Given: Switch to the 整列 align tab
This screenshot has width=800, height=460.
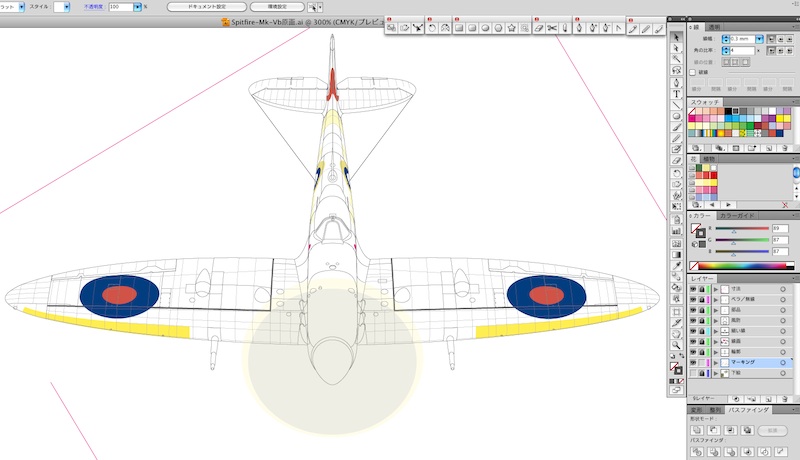Looking at the screenshot, I should (715, 410).
